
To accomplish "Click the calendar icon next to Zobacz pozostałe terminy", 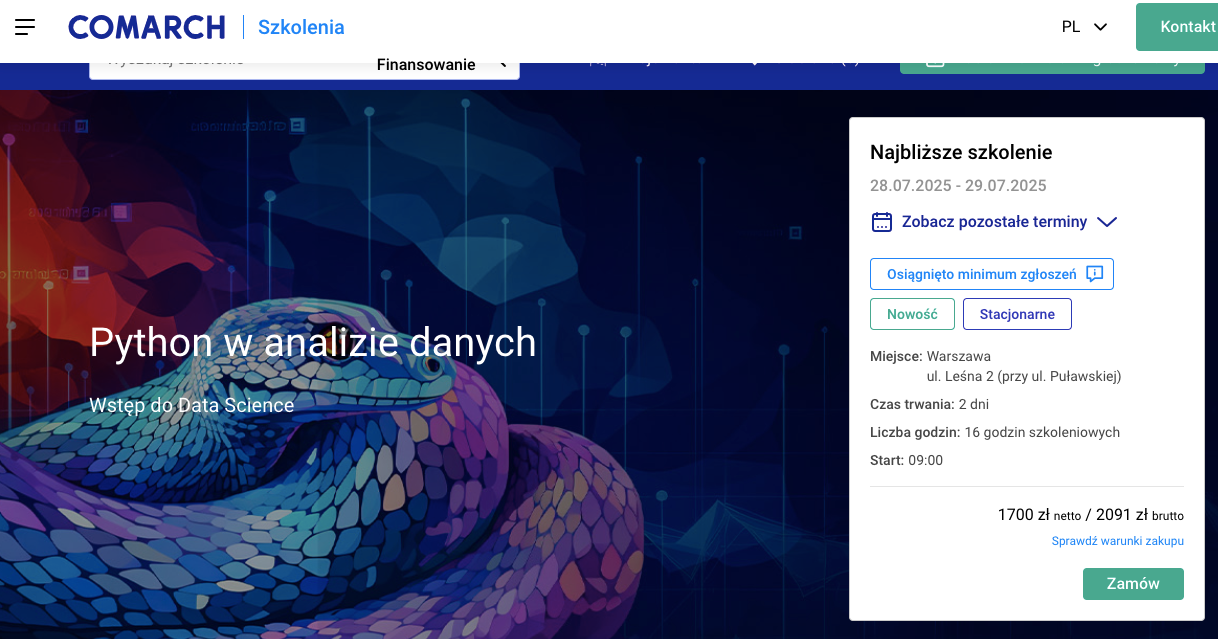I will (x=881, y=222).
